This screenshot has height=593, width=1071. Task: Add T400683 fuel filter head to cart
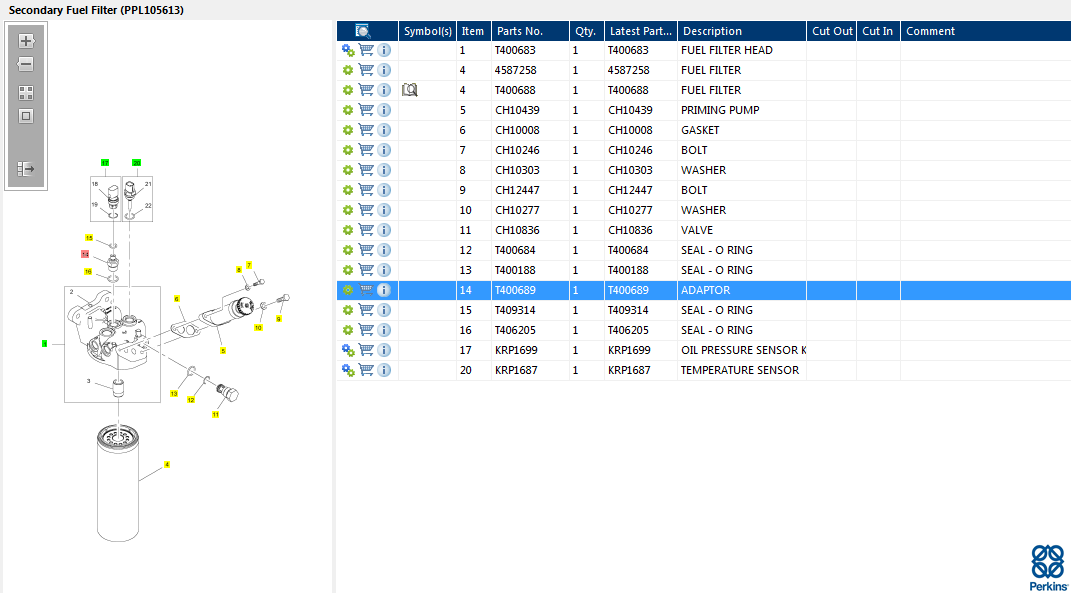366,50
